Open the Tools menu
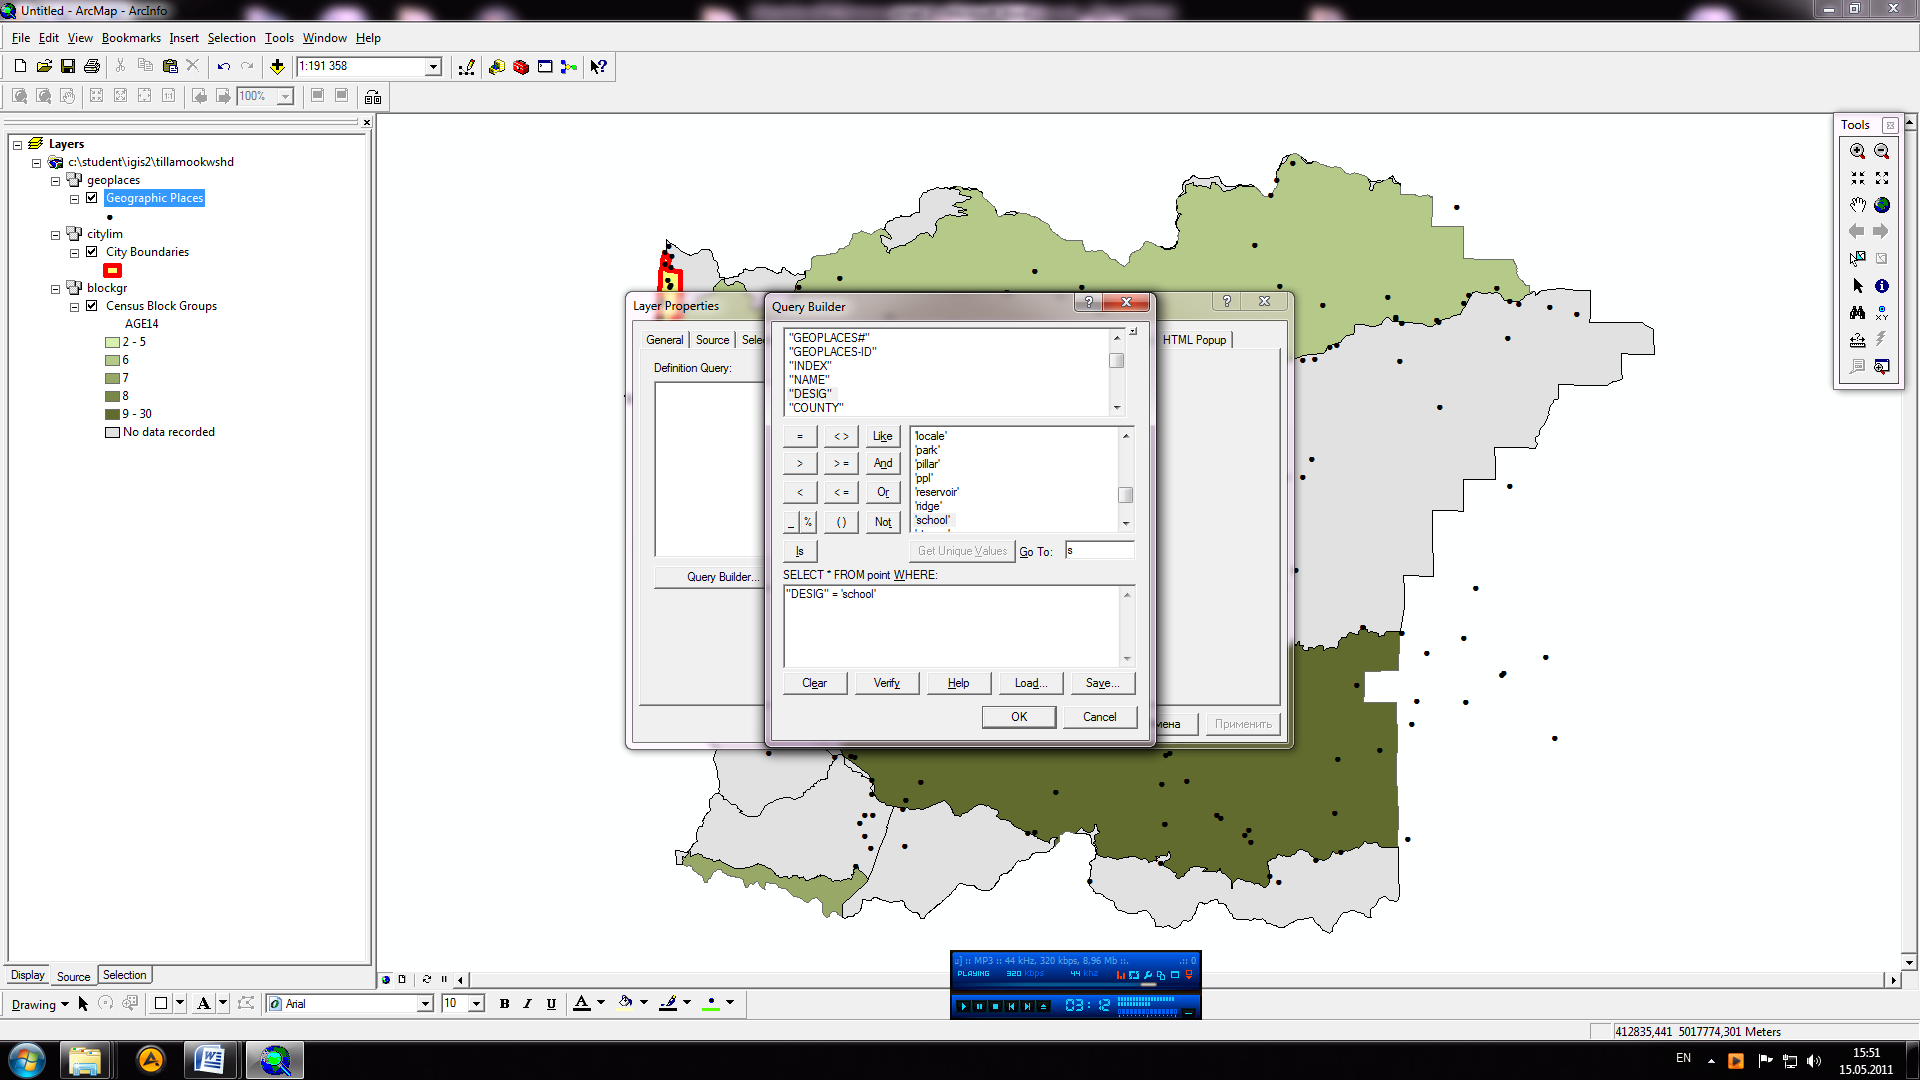 click(x=279, y=38)
